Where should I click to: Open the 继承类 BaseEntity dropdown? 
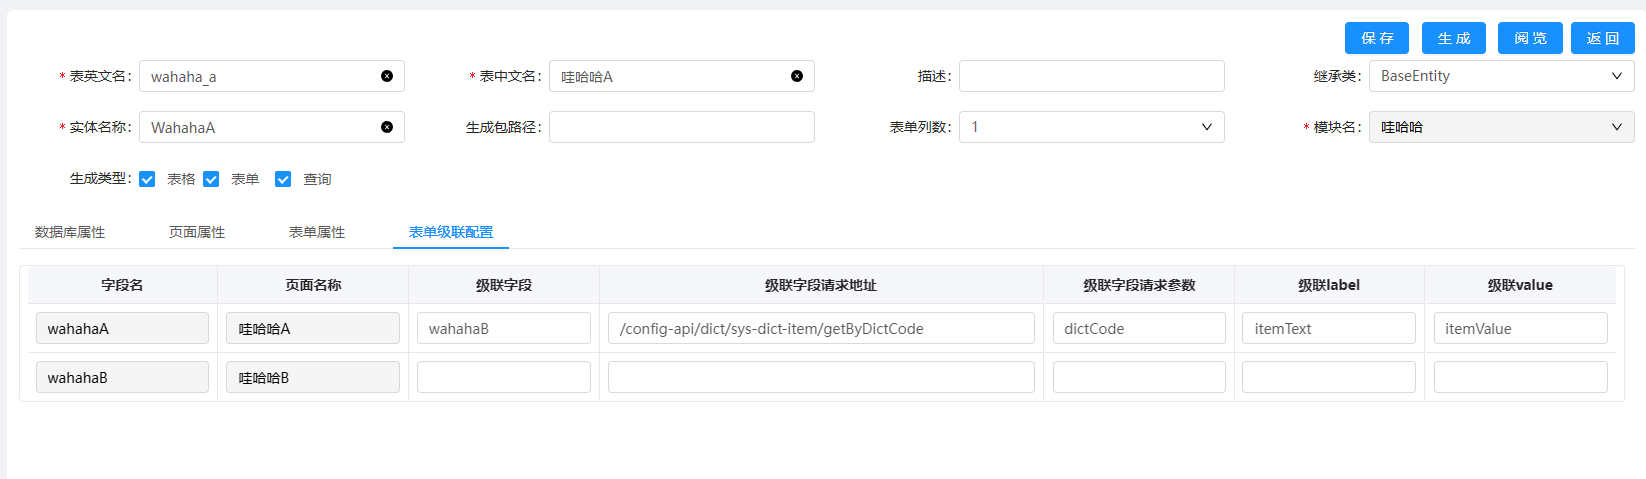click(x=1501, y=76)
